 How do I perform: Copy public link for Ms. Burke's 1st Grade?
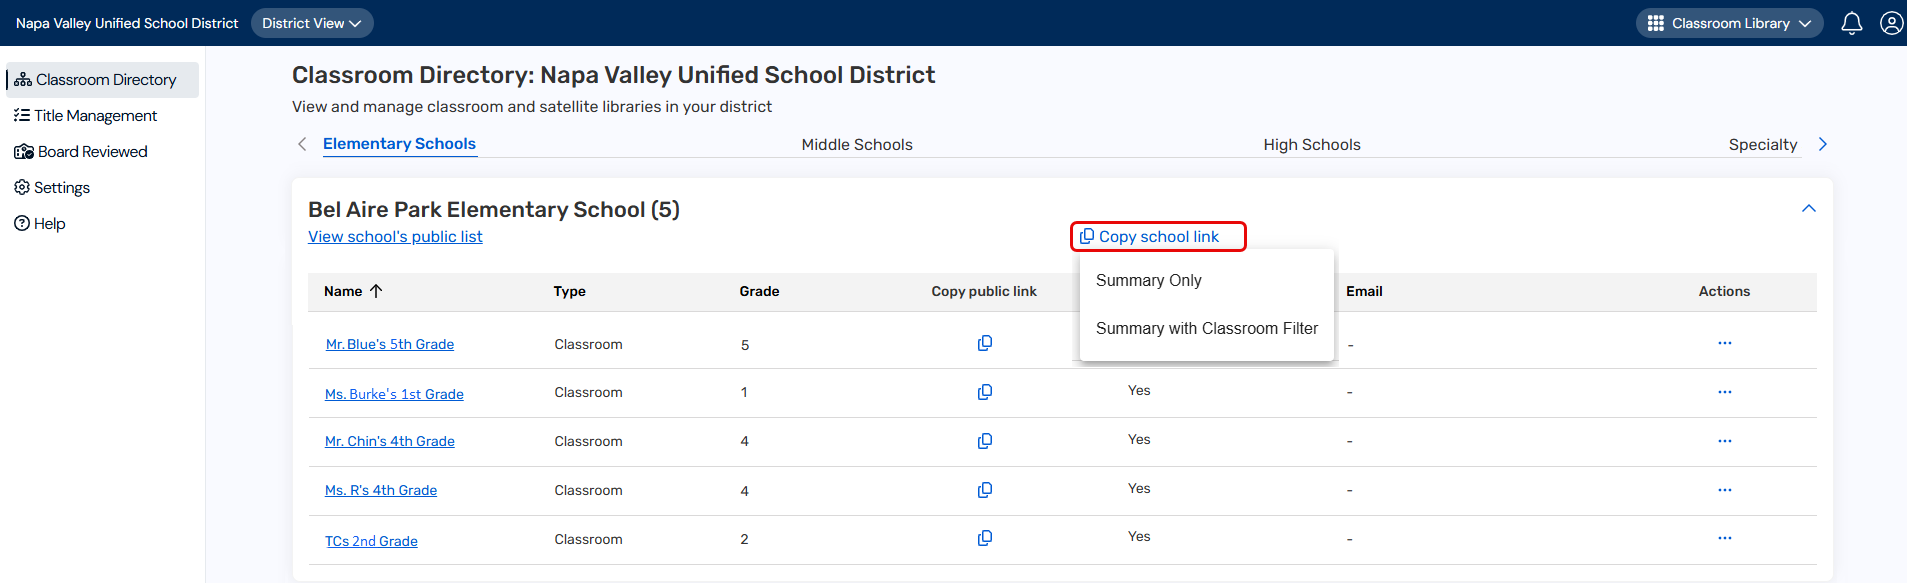coord(984,392)
